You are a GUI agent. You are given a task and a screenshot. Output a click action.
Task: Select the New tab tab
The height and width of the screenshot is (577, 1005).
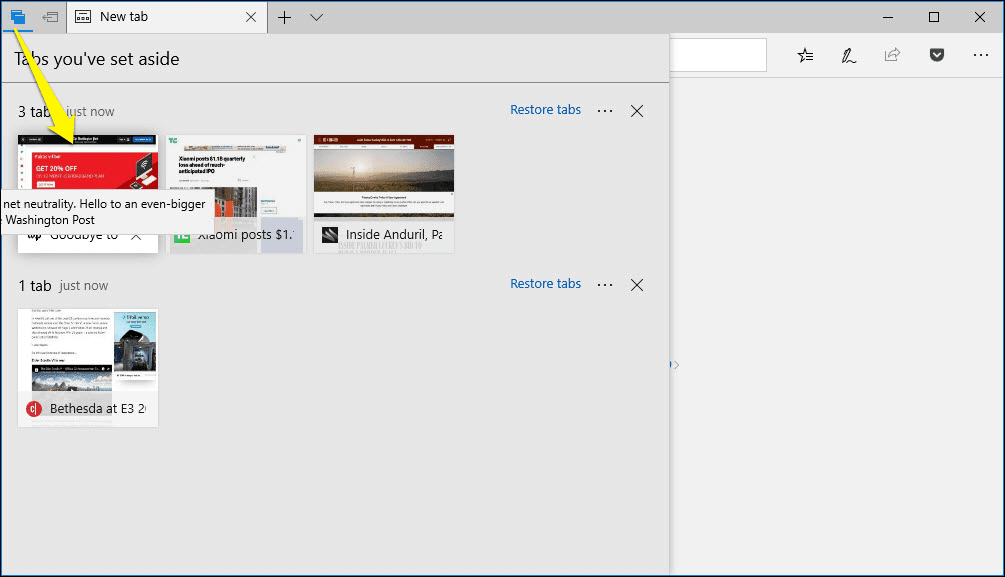[x=167, y=17]
